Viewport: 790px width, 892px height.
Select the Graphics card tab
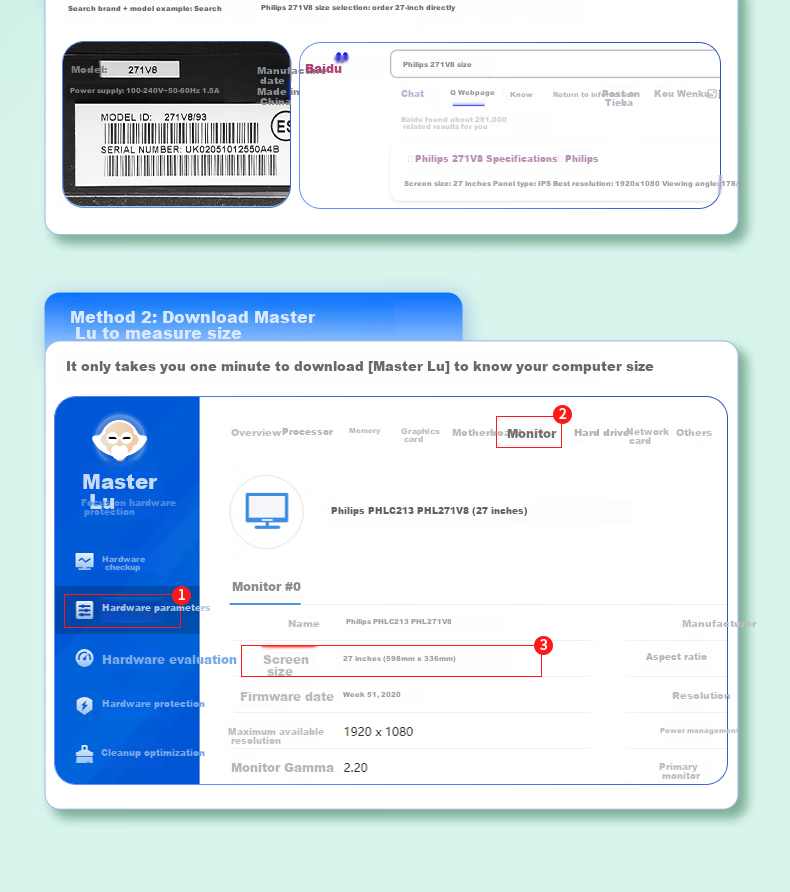(x=420, y=435)
